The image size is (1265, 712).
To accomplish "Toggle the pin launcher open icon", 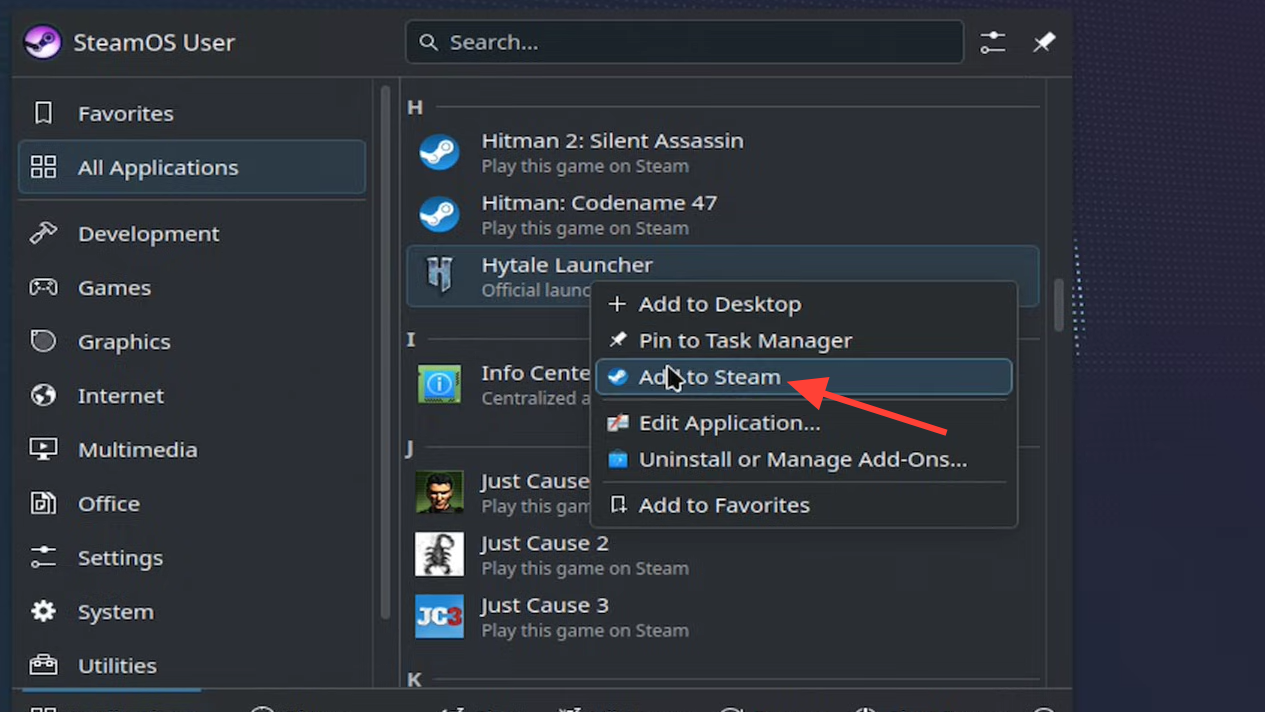I will pyautogui.click(x=1043, y=42).
